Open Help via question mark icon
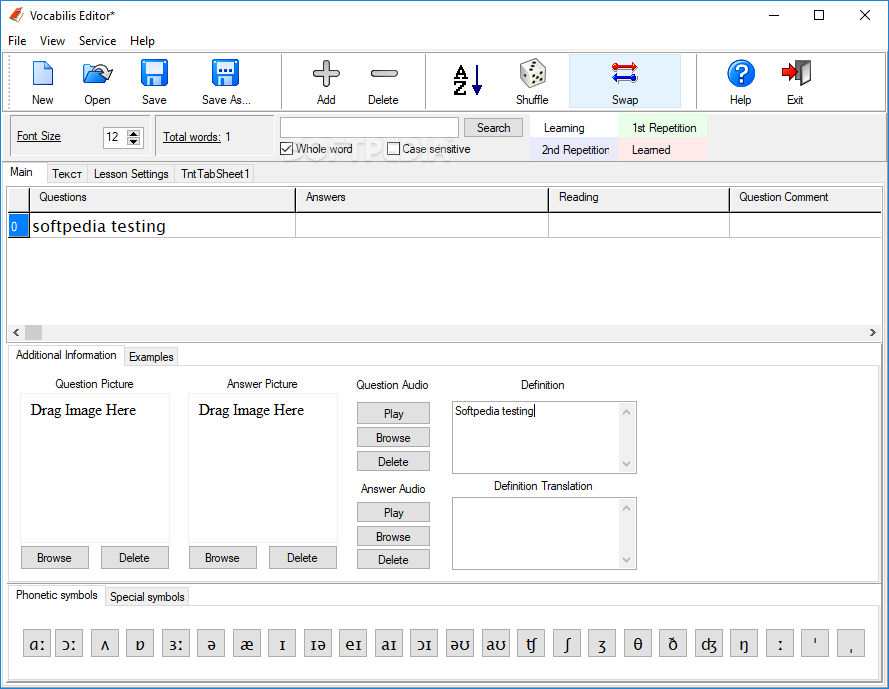The height and width of the screenshot is (689, 889). click(x=740, y=82)
